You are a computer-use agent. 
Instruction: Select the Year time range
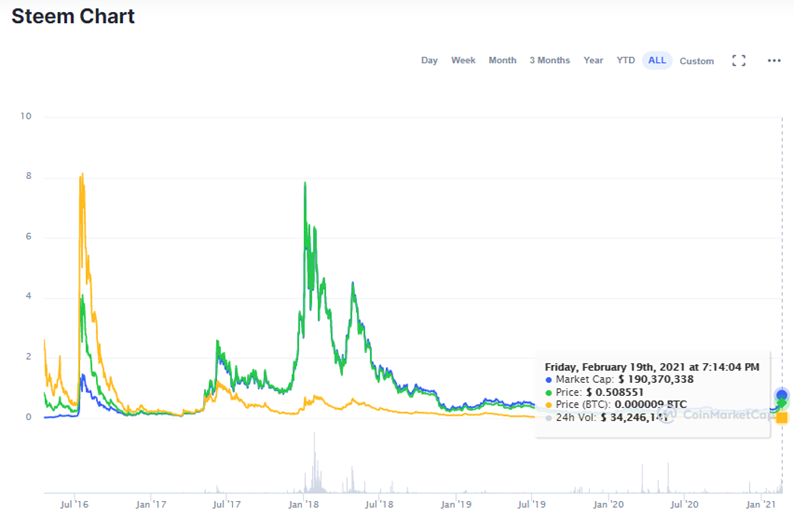pyautogui.click(x=593, y=60)
